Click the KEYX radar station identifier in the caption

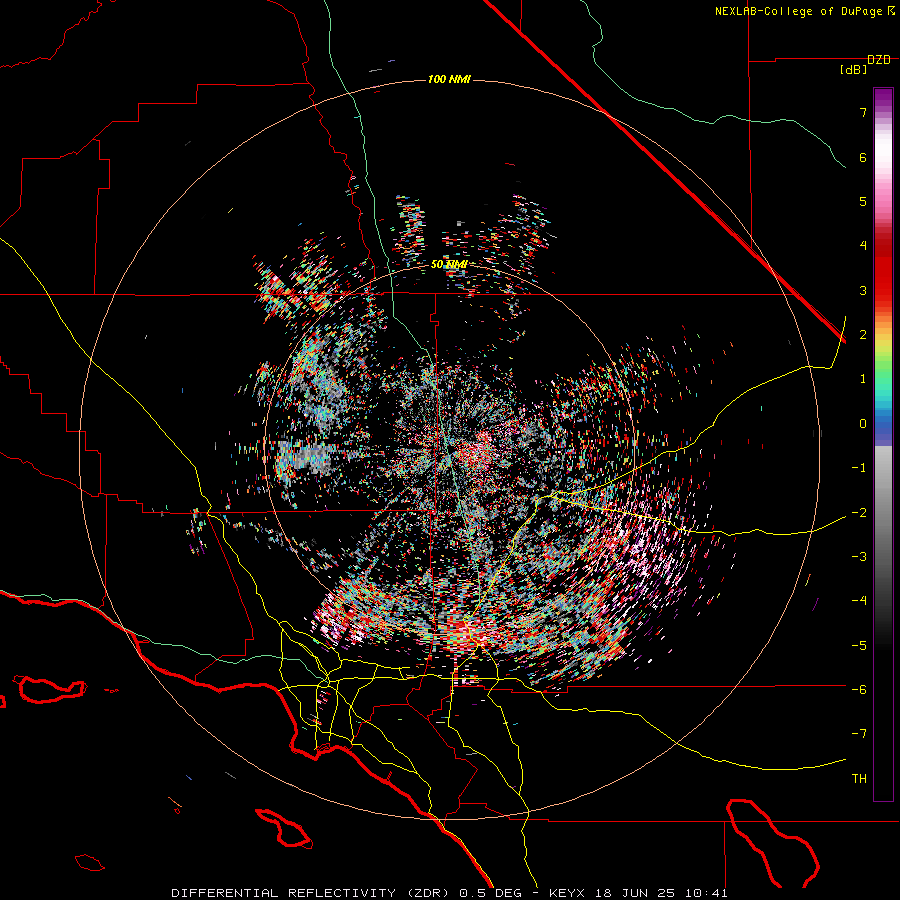click(567, 893)
